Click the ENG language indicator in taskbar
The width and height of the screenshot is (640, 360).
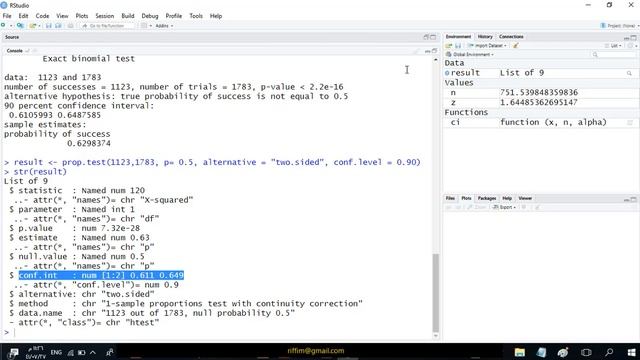56,352
